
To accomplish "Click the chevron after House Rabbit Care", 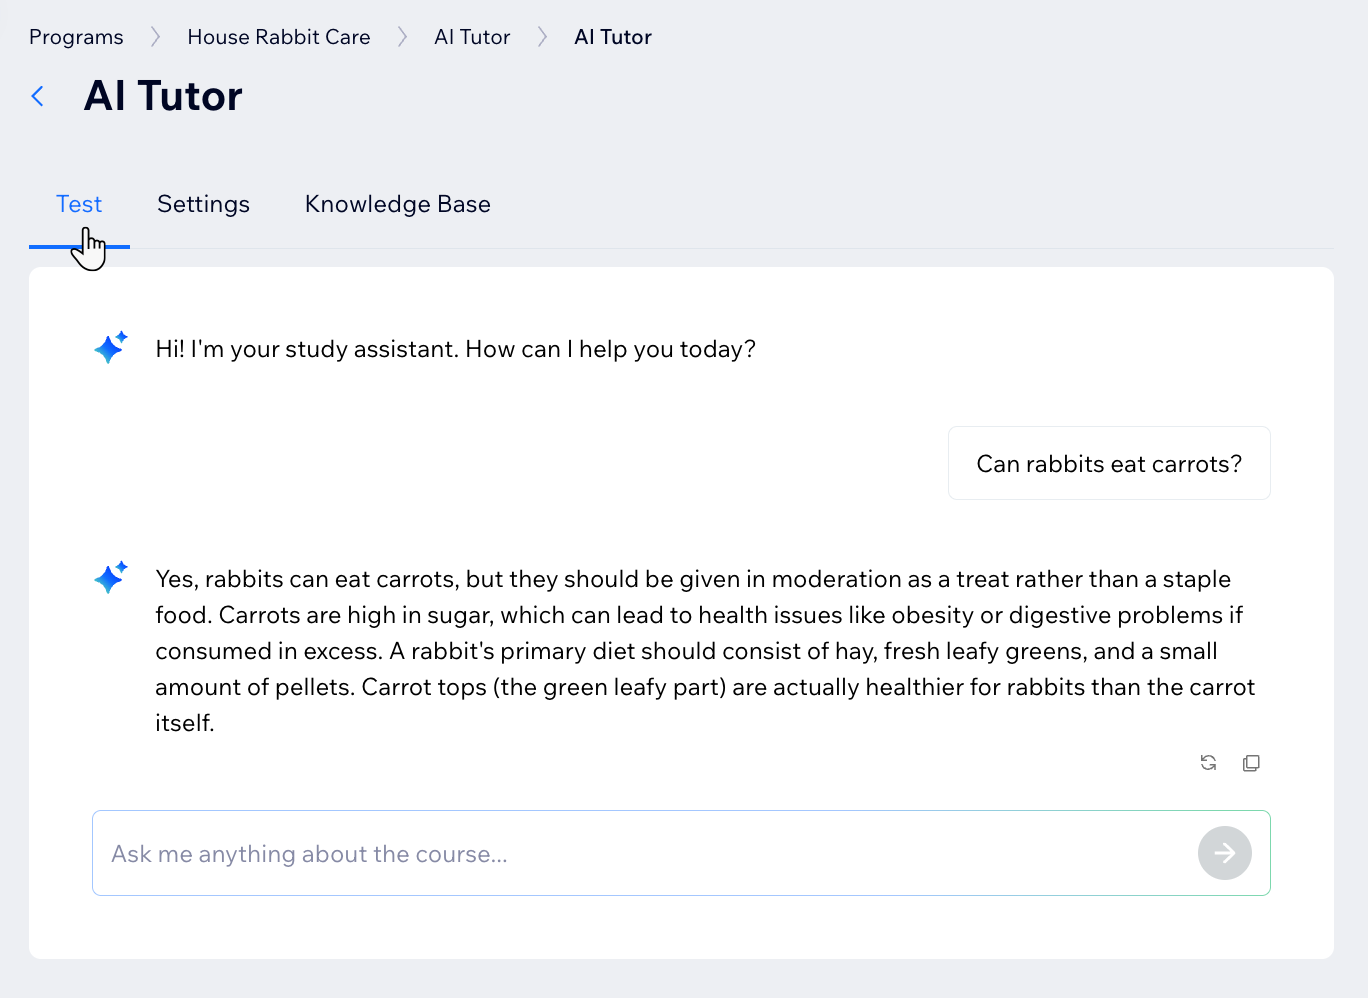I will 402,37.
